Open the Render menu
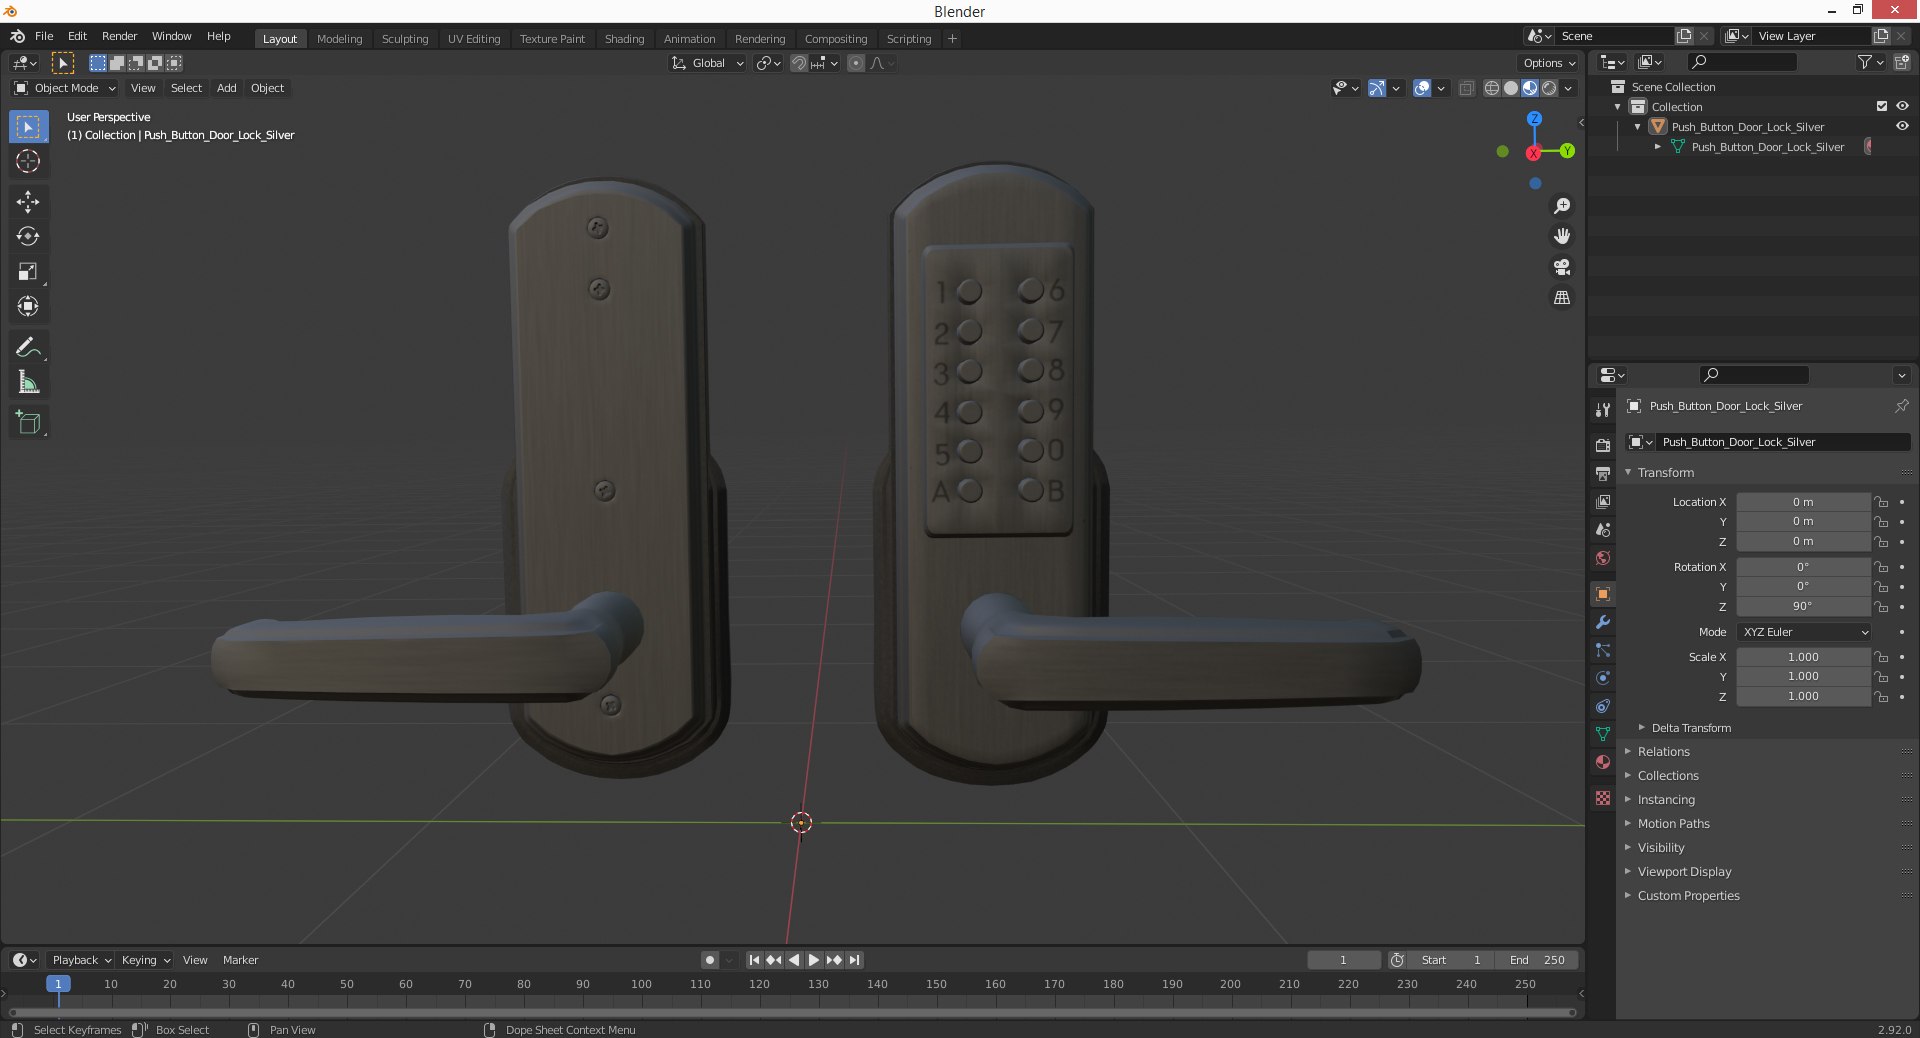The width and height of the screenshot is (1920, 1038). tap(119, 36)
